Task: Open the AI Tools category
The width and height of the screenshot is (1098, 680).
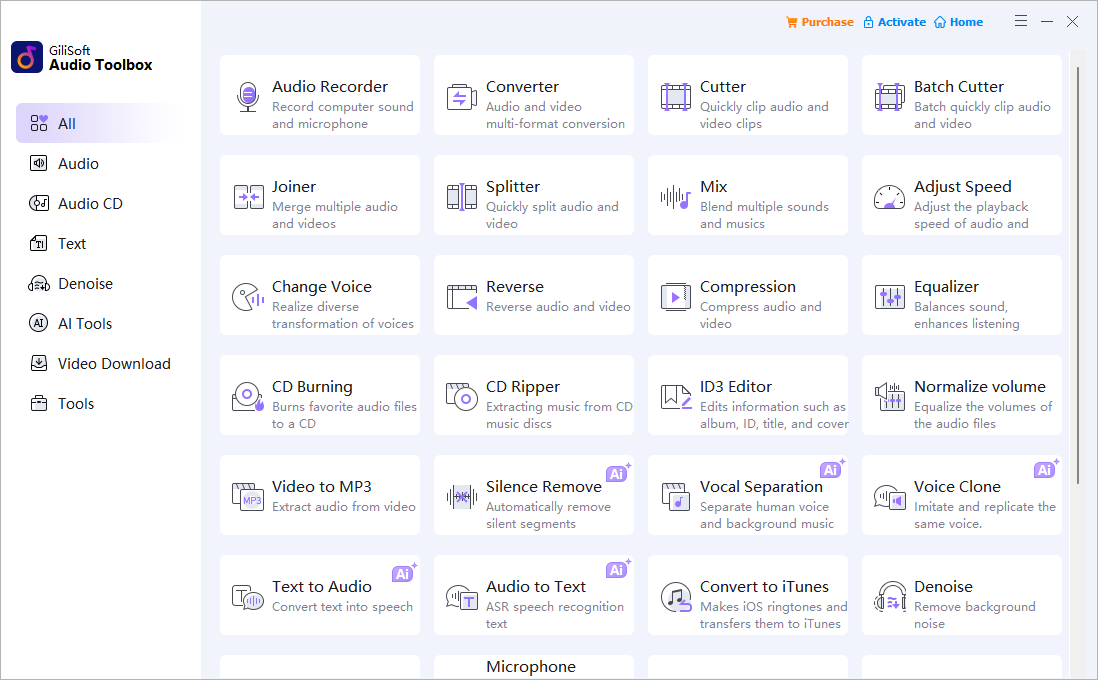Action: click(x=97, y=324)
